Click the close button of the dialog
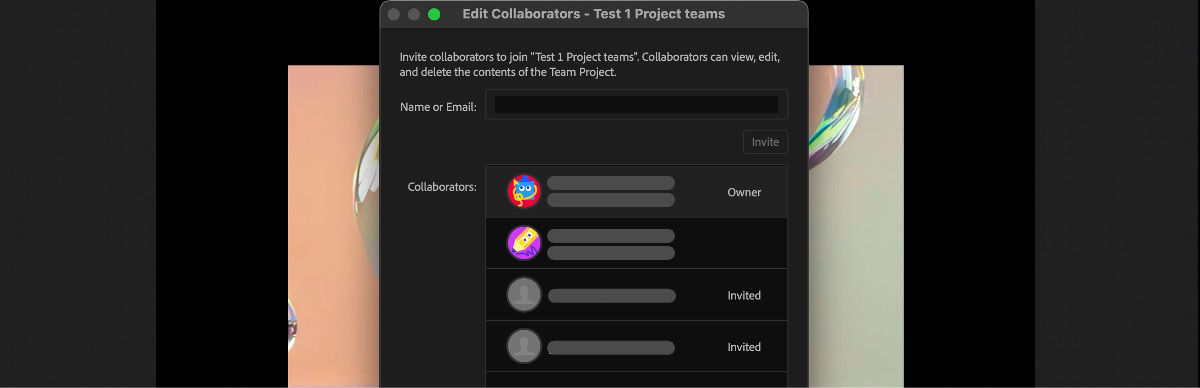This screenshot has width=1200, height=388. [394, 14]
